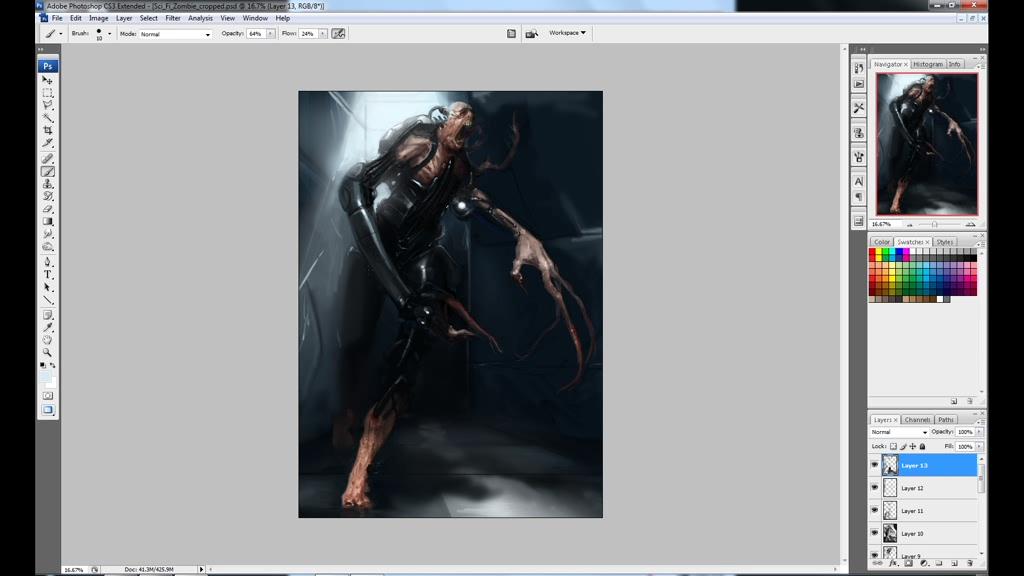Open the layer style fx button
The width and height of the screenshot is (1024, 576).
pos(893,563)
